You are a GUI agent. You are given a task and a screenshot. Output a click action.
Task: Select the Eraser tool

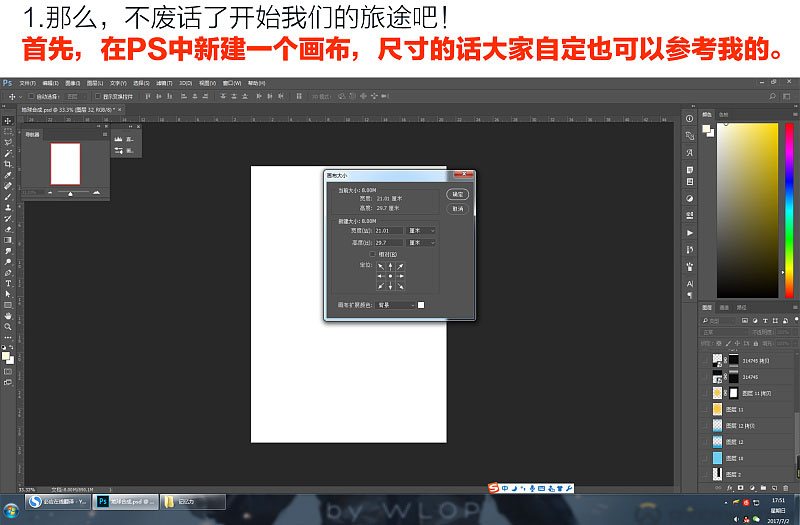click(8, 229)
